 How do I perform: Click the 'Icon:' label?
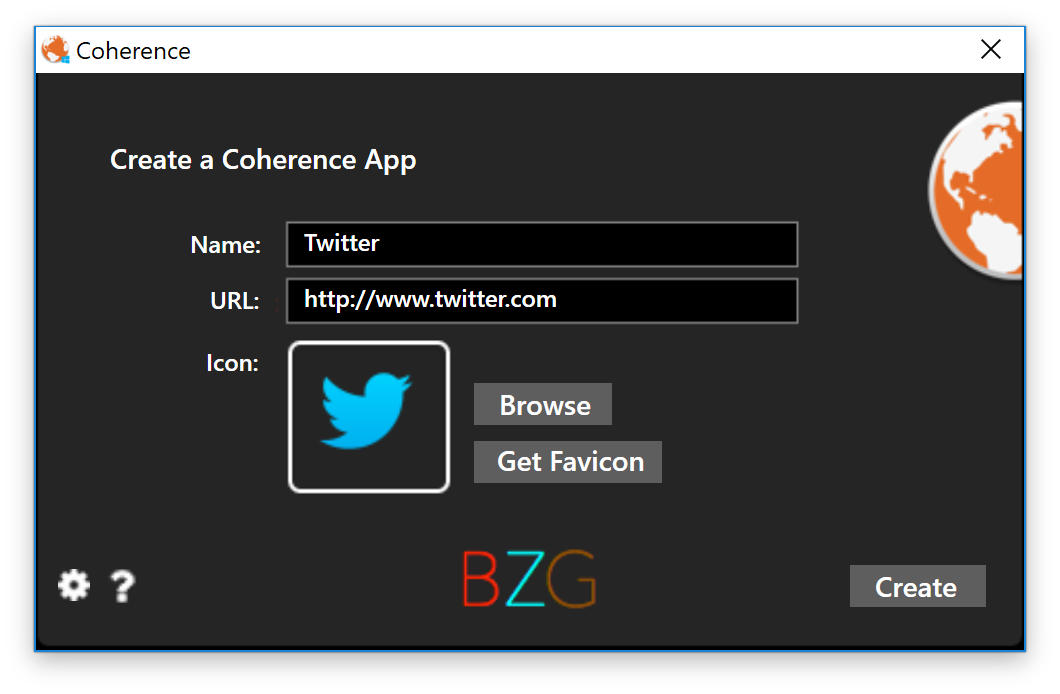tap(233, 364)
